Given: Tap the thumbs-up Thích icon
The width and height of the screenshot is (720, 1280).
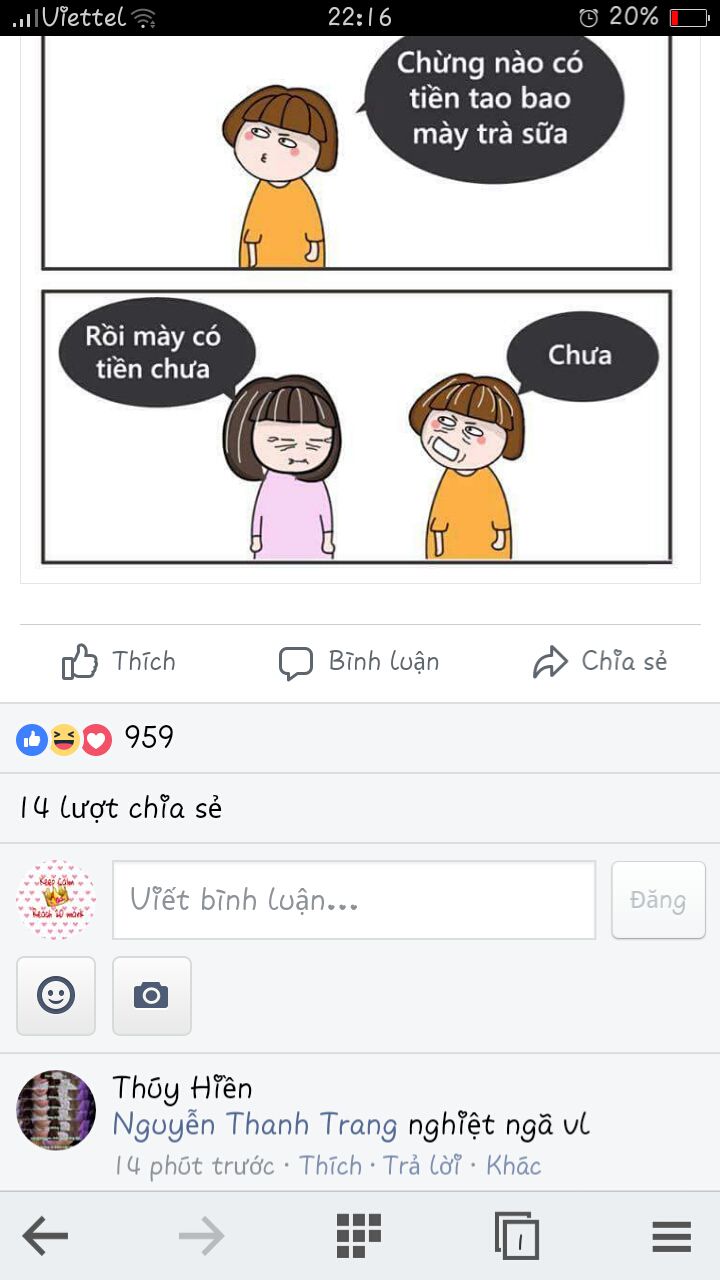Looking at the screenshot, I should 80,662.
